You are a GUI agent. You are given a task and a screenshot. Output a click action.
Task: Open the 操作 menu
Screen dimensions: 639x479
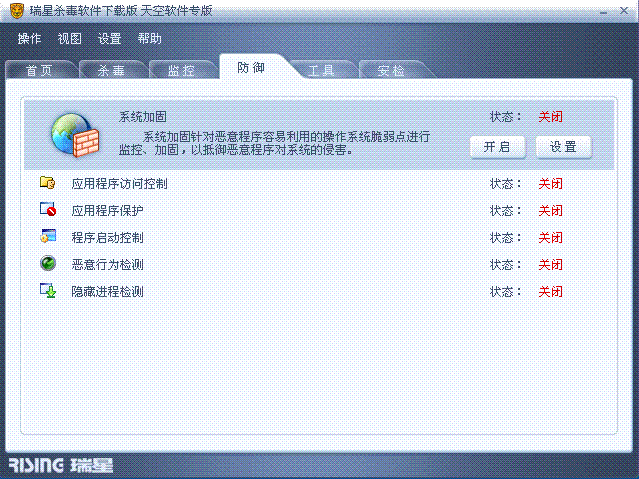tap(29, 39)
